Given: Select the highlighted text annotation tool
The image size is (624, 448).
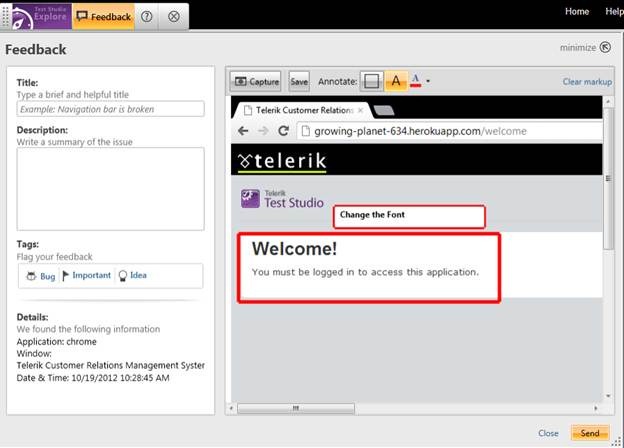Looking at the screenshot, I should pos(396,81).
